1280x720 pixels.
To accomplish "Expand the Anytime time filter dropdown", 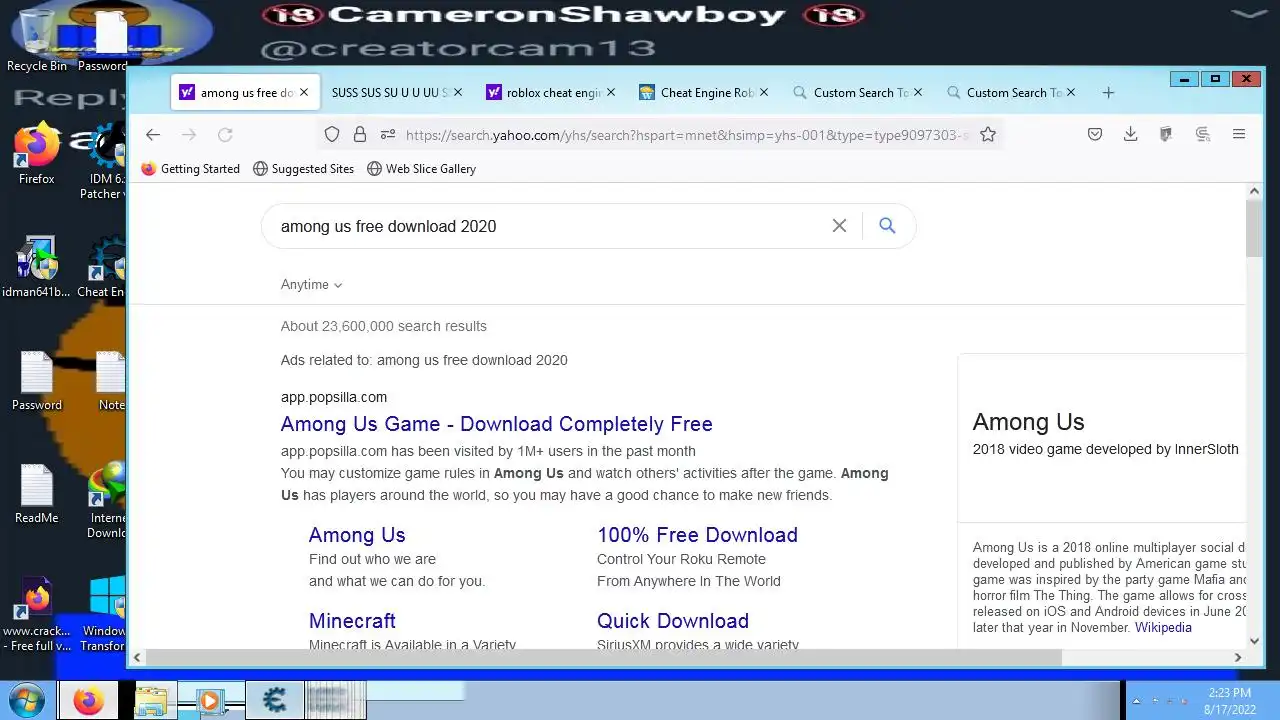I will (312, 285).
